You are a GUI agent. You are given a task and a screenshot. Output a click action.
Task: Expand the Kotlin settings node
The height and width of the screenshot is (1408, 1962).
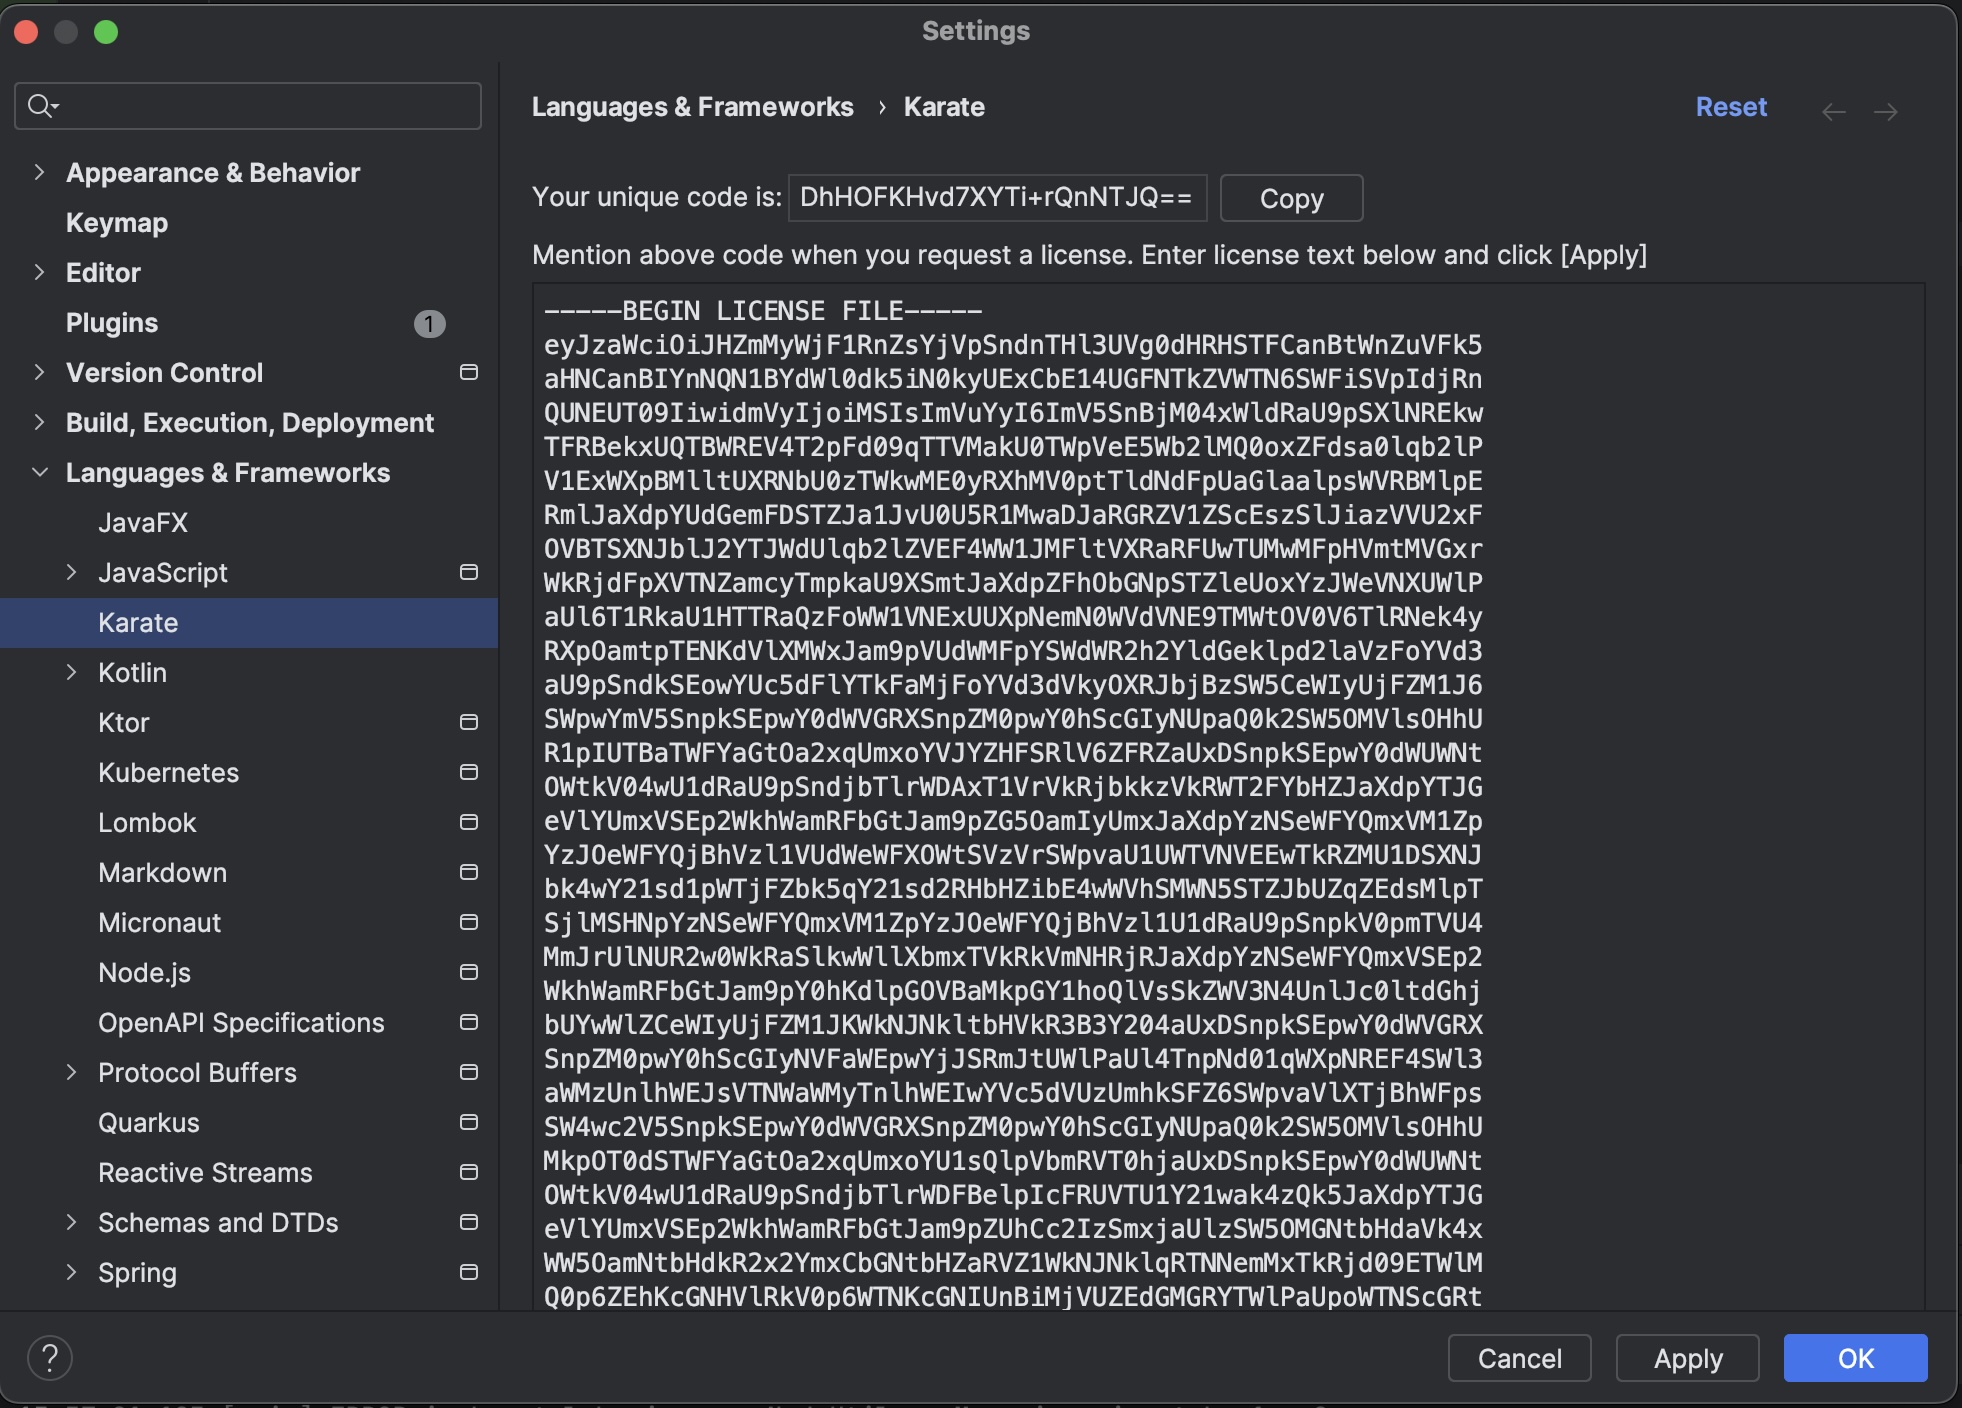[x=71, y=672]
